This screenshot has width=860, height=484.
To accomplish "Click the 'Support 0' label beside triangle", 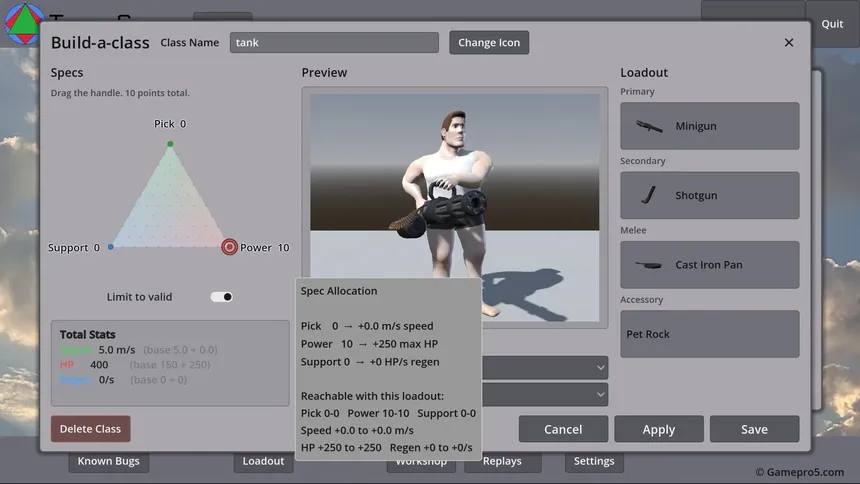I will click(x=74, y=247).
